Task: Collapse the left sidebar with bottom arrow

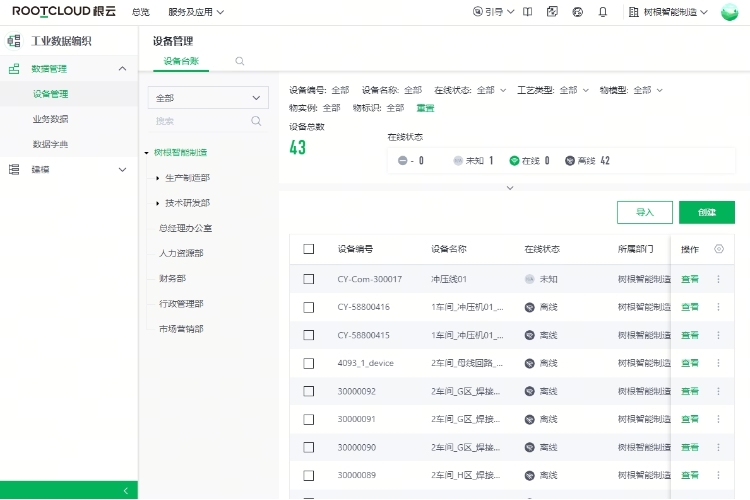Action: tap(124, 490)
